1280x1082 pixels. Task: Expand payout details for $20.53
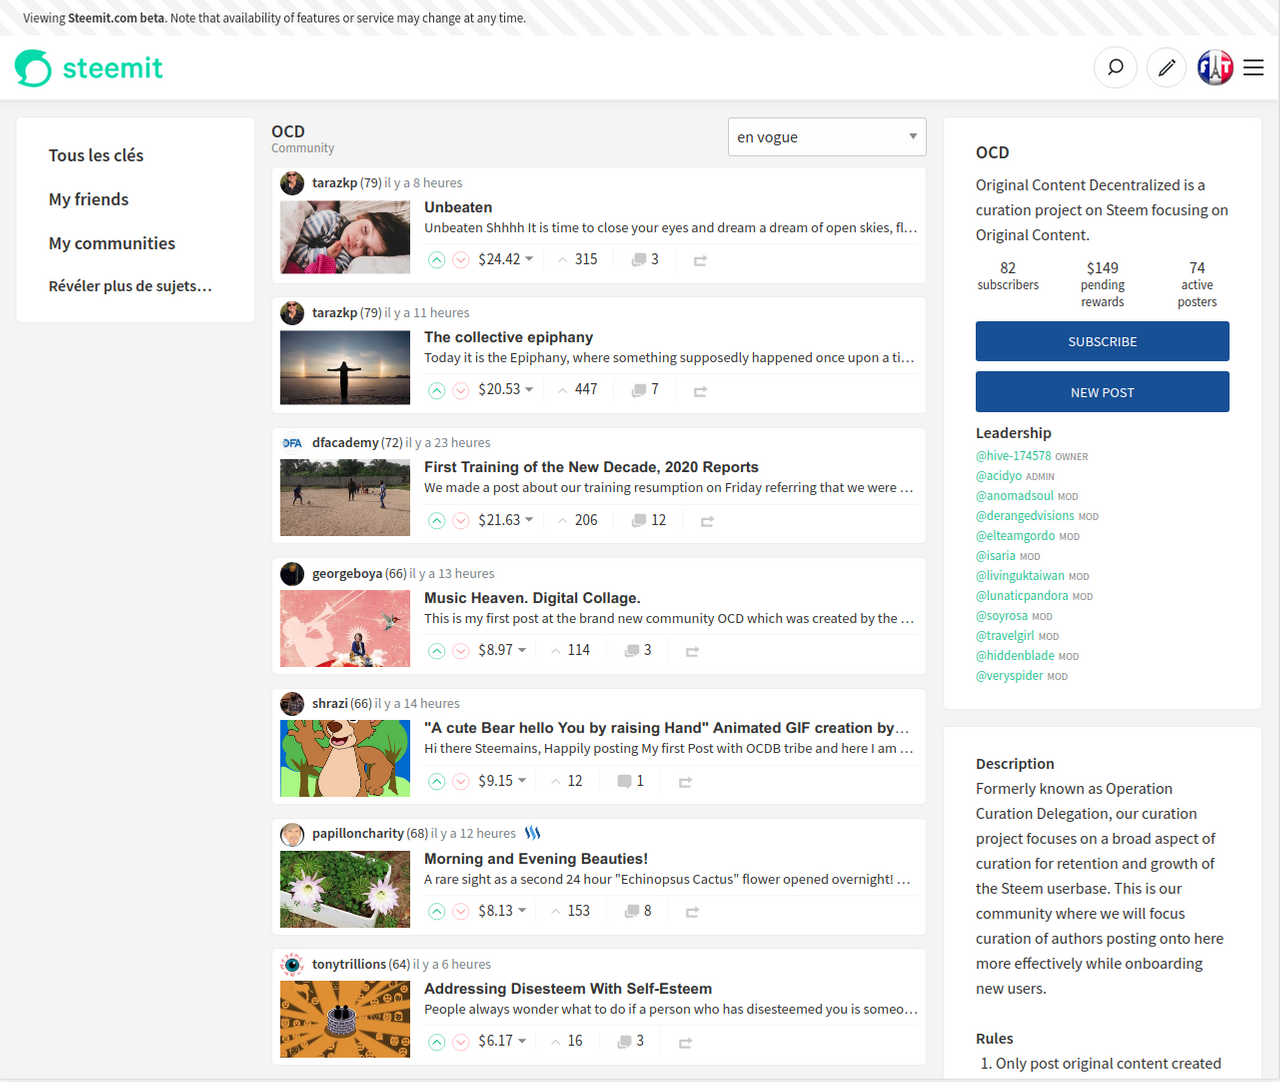click(x=506, y=389)
